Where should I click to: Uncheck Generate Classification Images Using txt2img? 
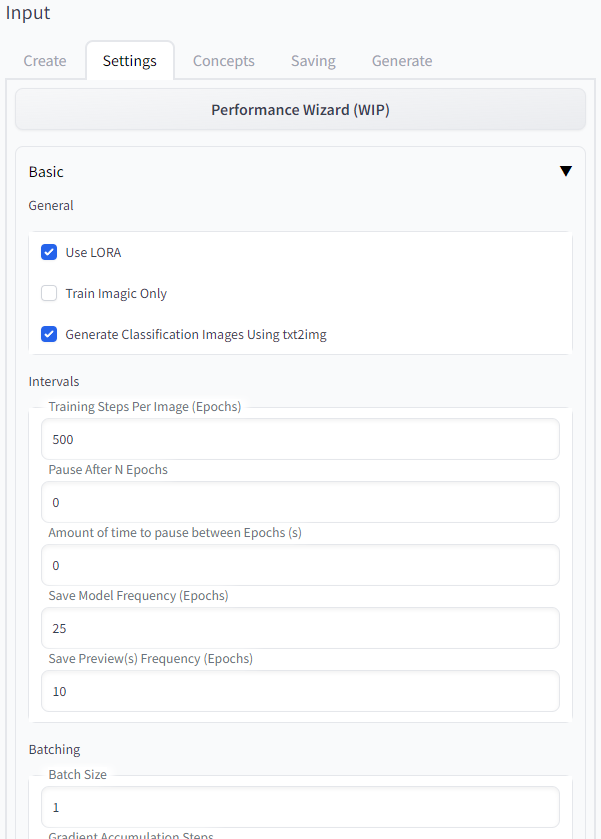(x=49, y=334)
